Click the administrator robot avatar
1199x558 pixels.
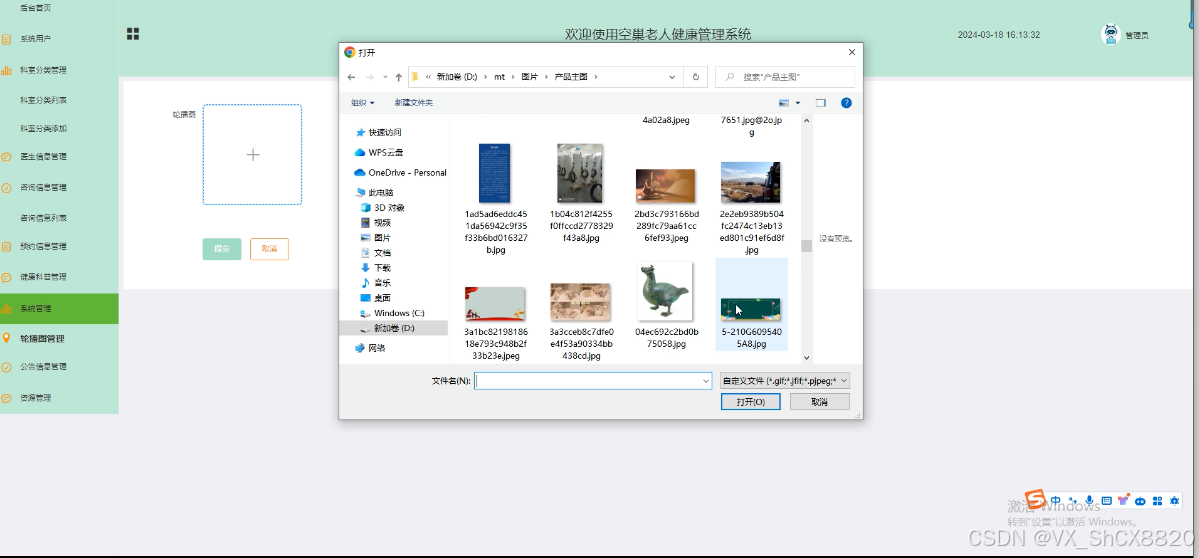tap(1110, 34)
